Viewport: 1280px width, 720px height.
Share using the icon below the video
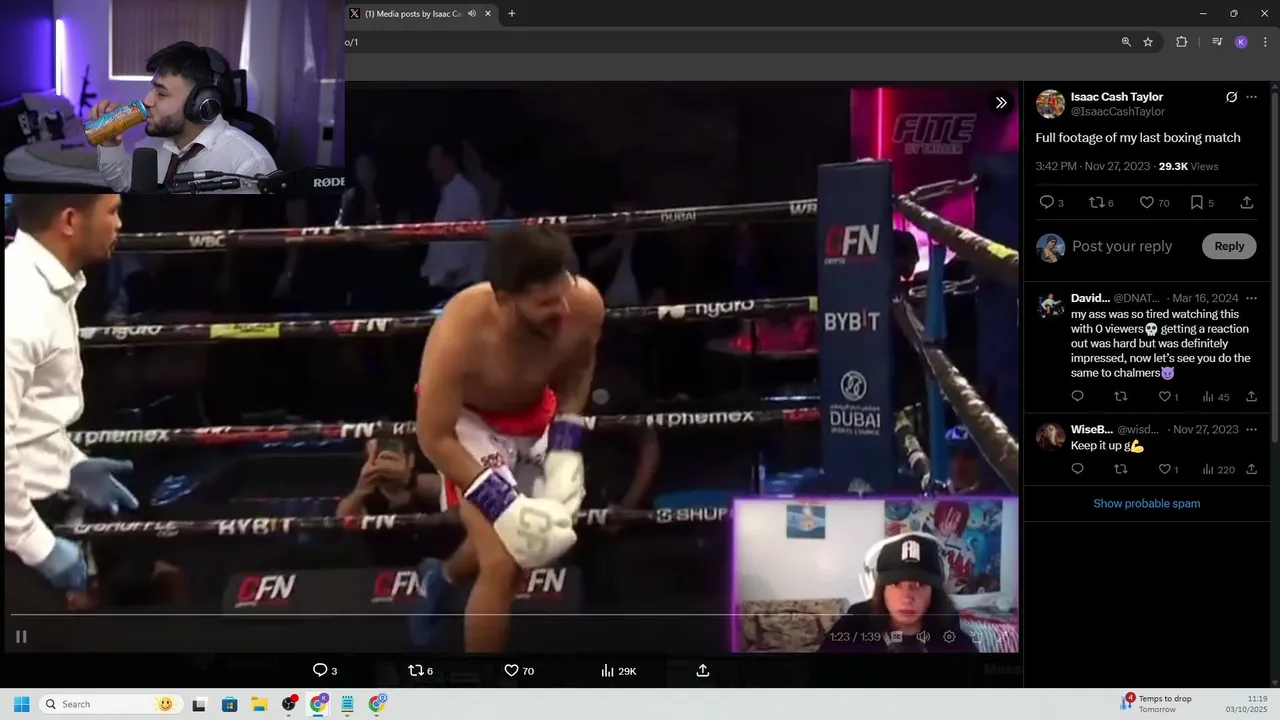pos(703,670)
